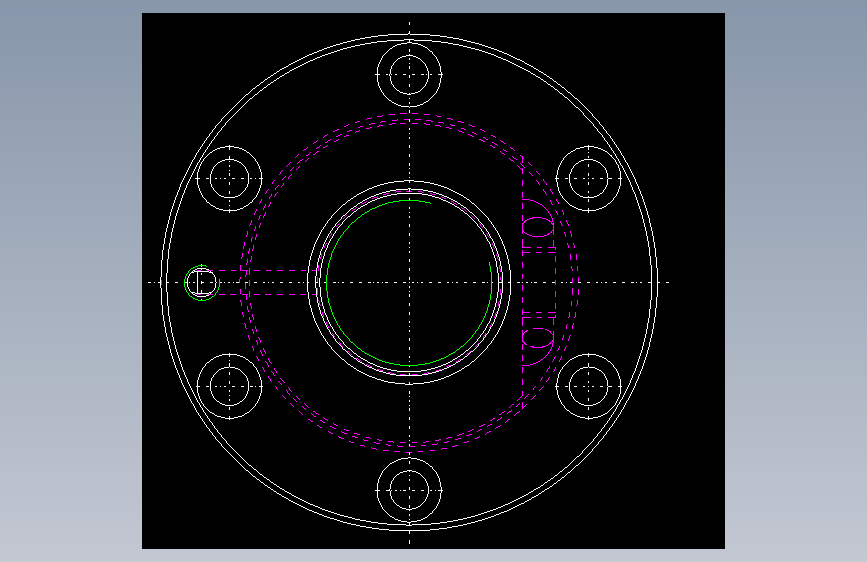Select the magenta dashed horizontal channel
This screenshot has height=562, width=867.
(263, 283)
